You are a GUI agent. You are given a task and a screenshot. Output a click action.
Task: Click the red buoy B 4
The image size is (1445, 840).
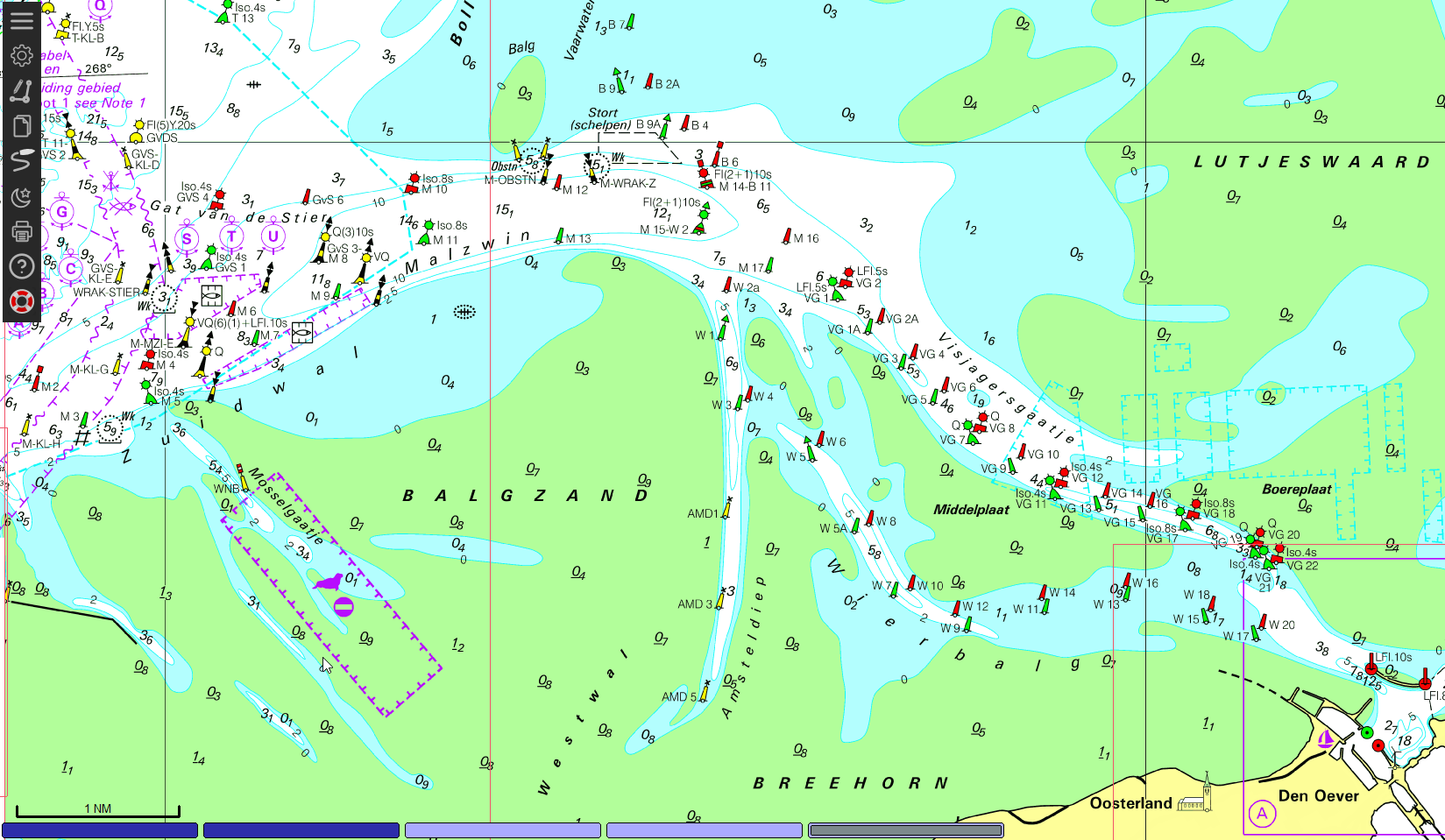[685, 123]
